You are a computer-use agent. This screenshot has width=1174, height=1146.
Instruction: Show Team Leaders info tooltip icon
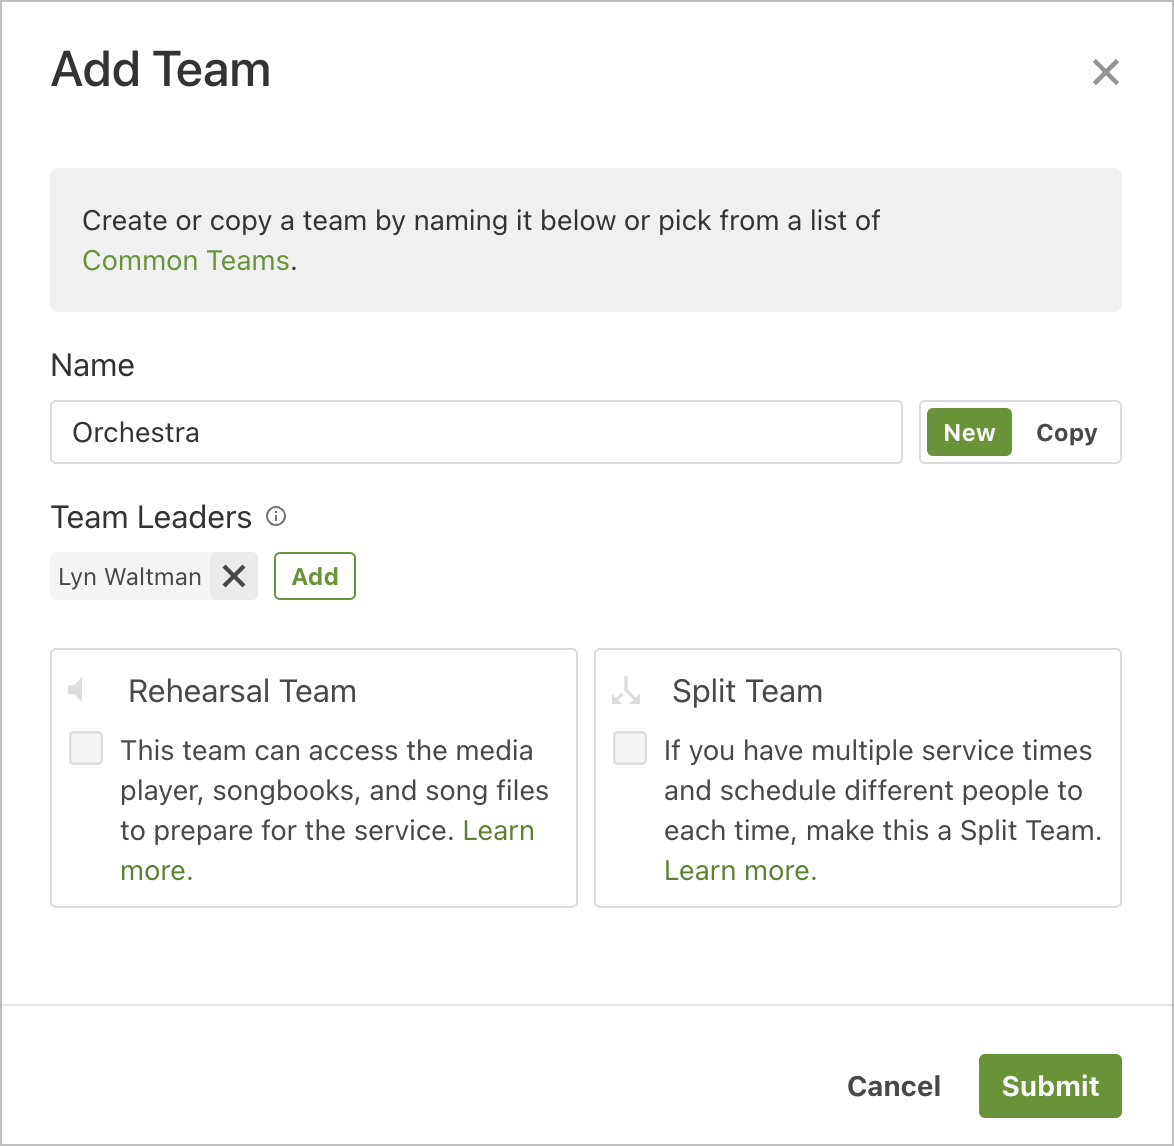[276, 516]
